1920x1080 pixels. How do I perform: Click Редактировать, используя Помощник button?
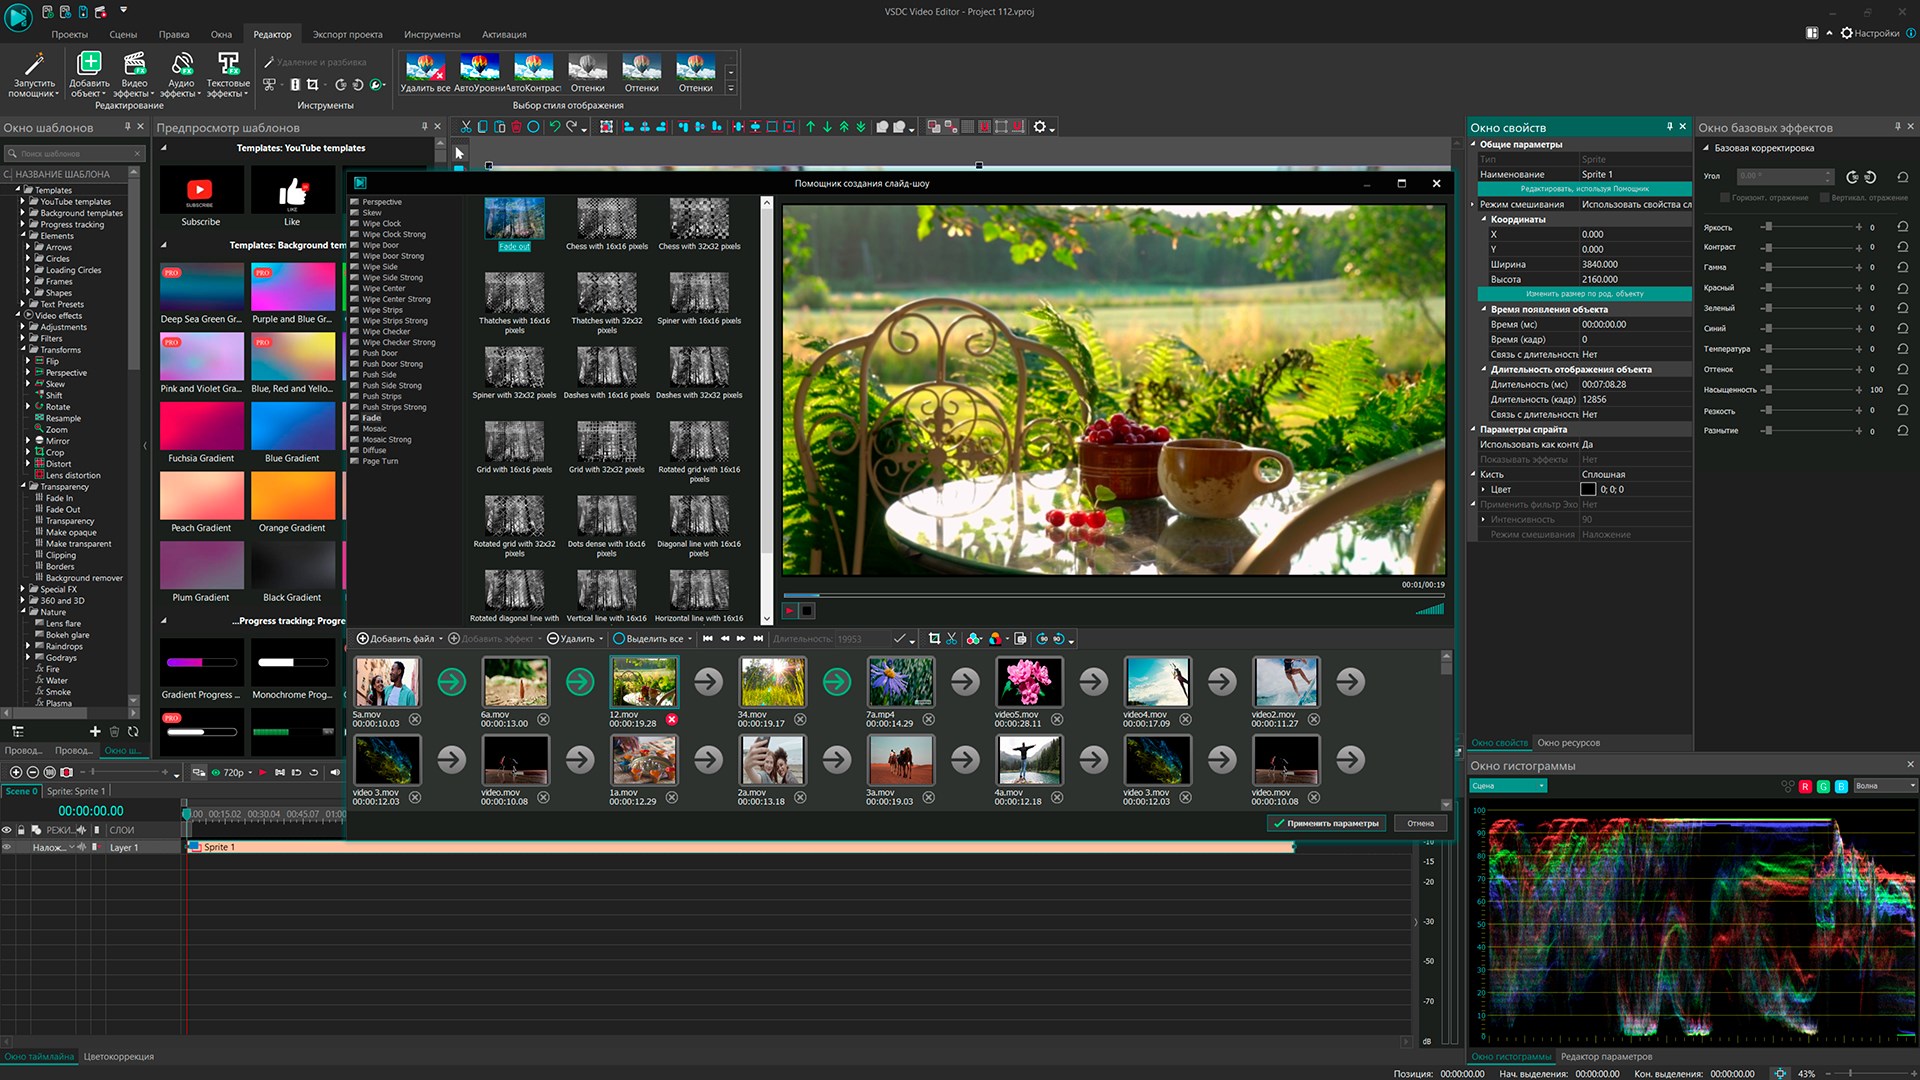tap(1584, 189)
